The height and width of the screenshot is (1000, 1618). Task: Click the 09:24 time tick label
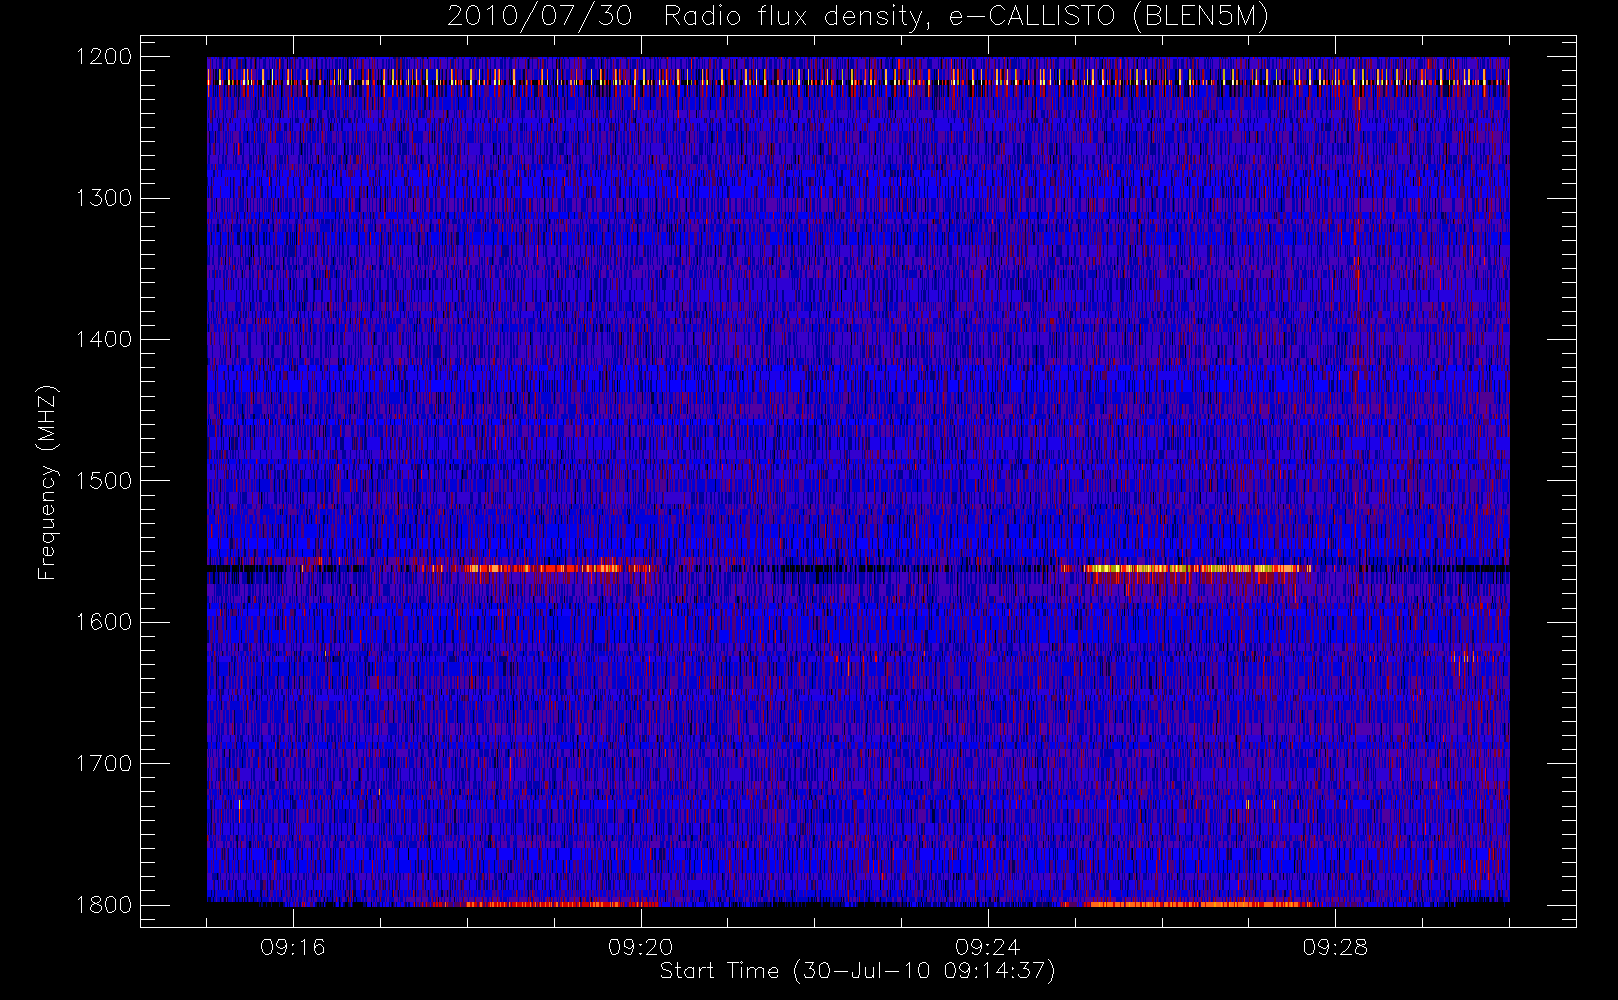[987, 947]
